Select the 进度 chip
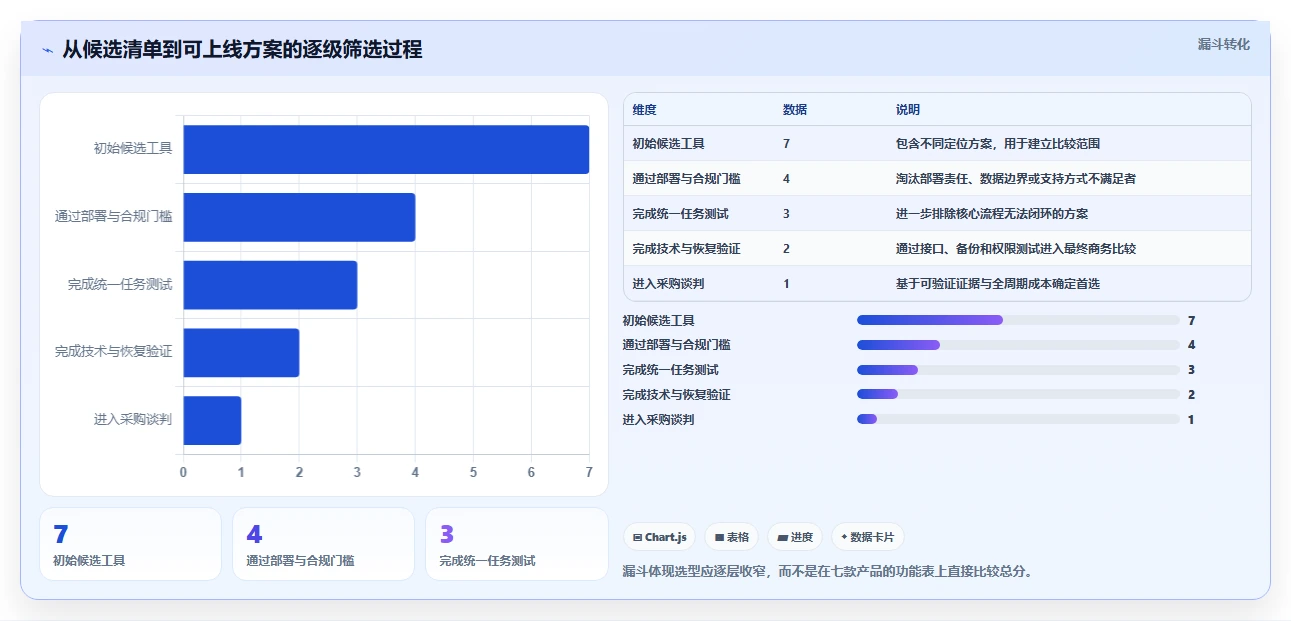 tap(795, 537)
